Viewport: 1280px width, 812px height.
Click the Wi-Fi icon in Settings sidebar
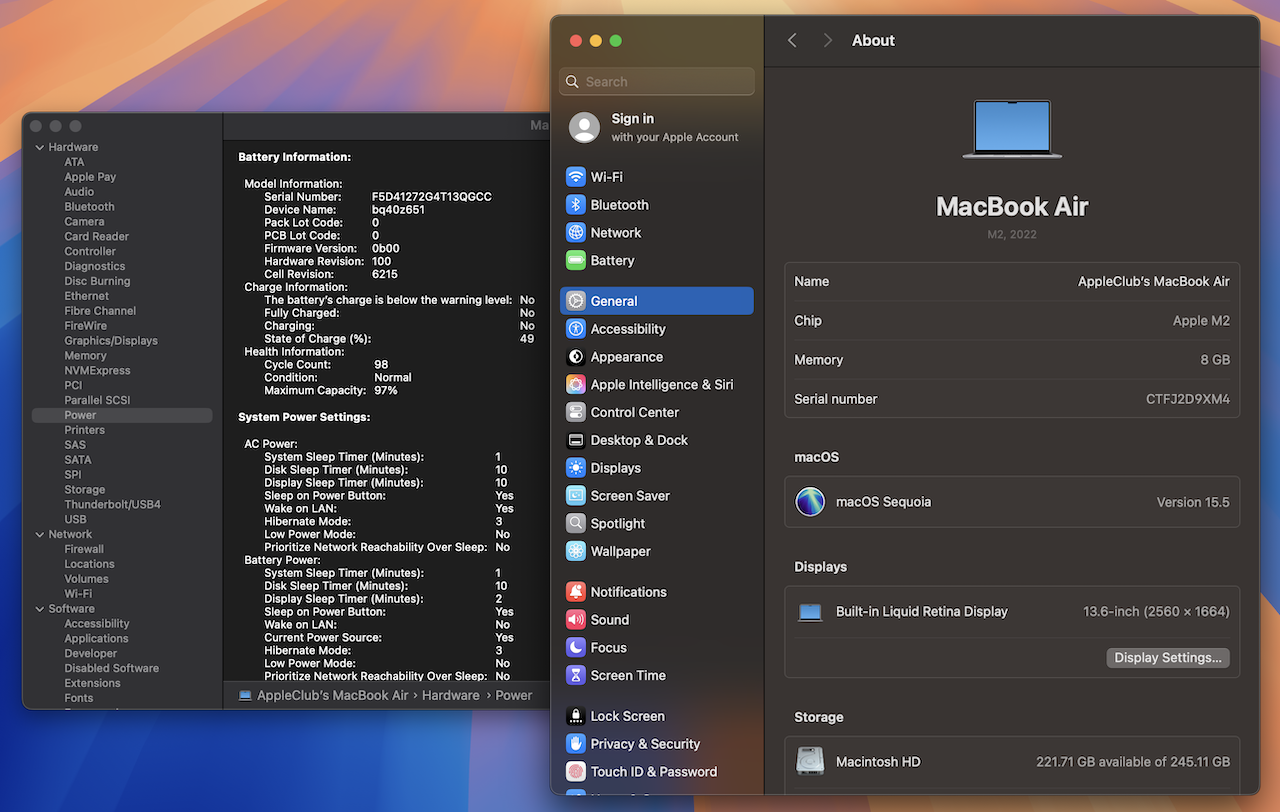(x=575, y=177)
